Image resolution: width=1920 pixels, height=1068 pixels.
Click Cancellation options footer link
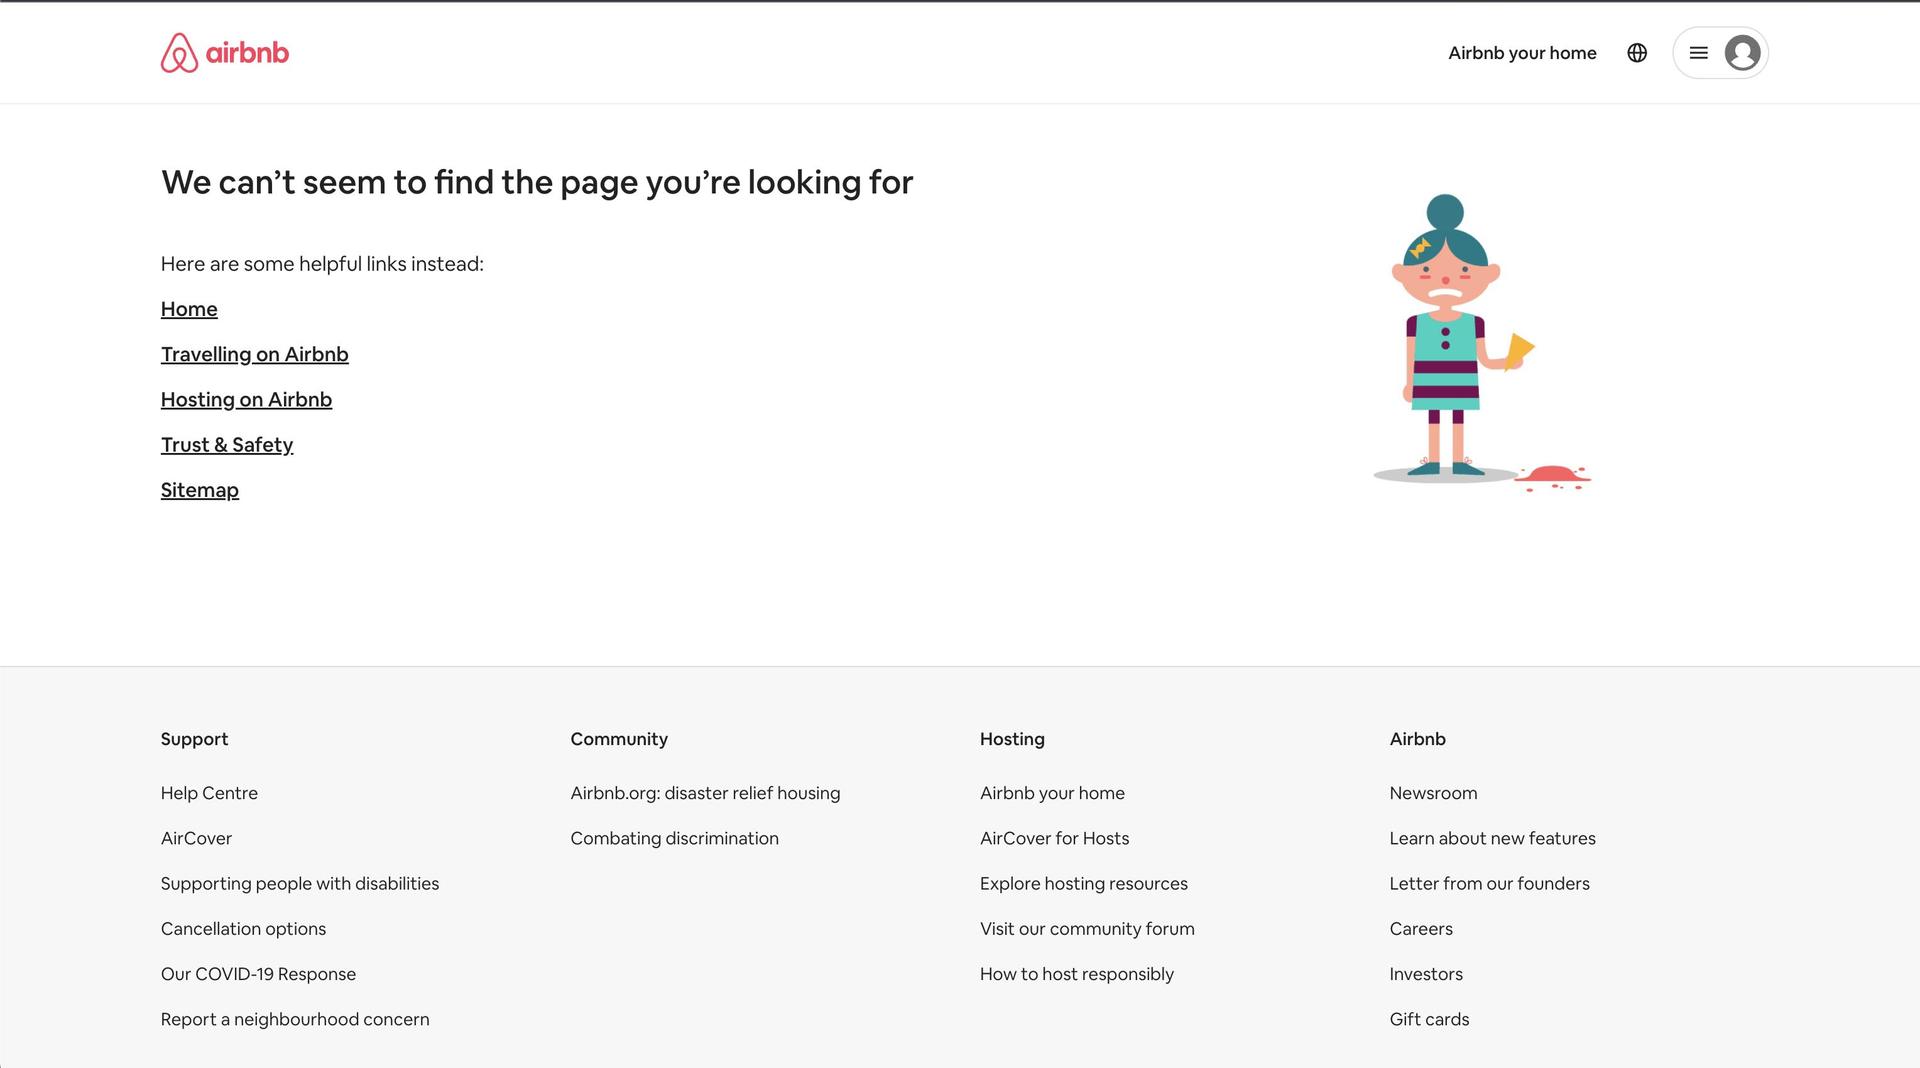pyautogui.click(x=243, y=929)
